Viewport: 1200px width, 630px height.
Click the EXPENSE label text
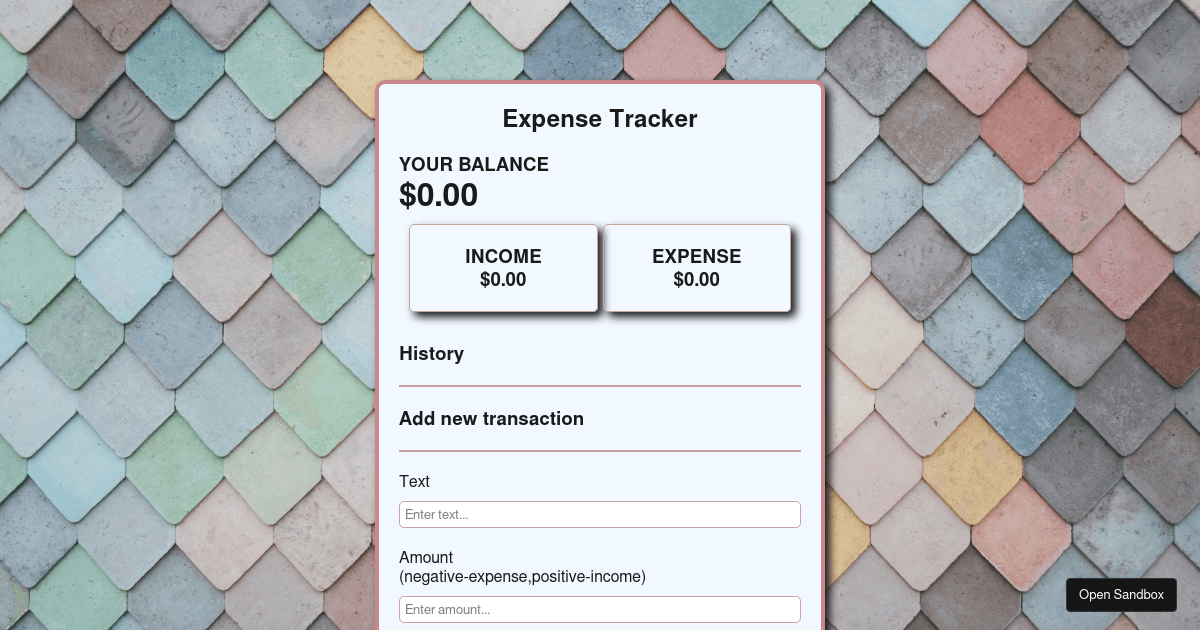pos(697,256)
